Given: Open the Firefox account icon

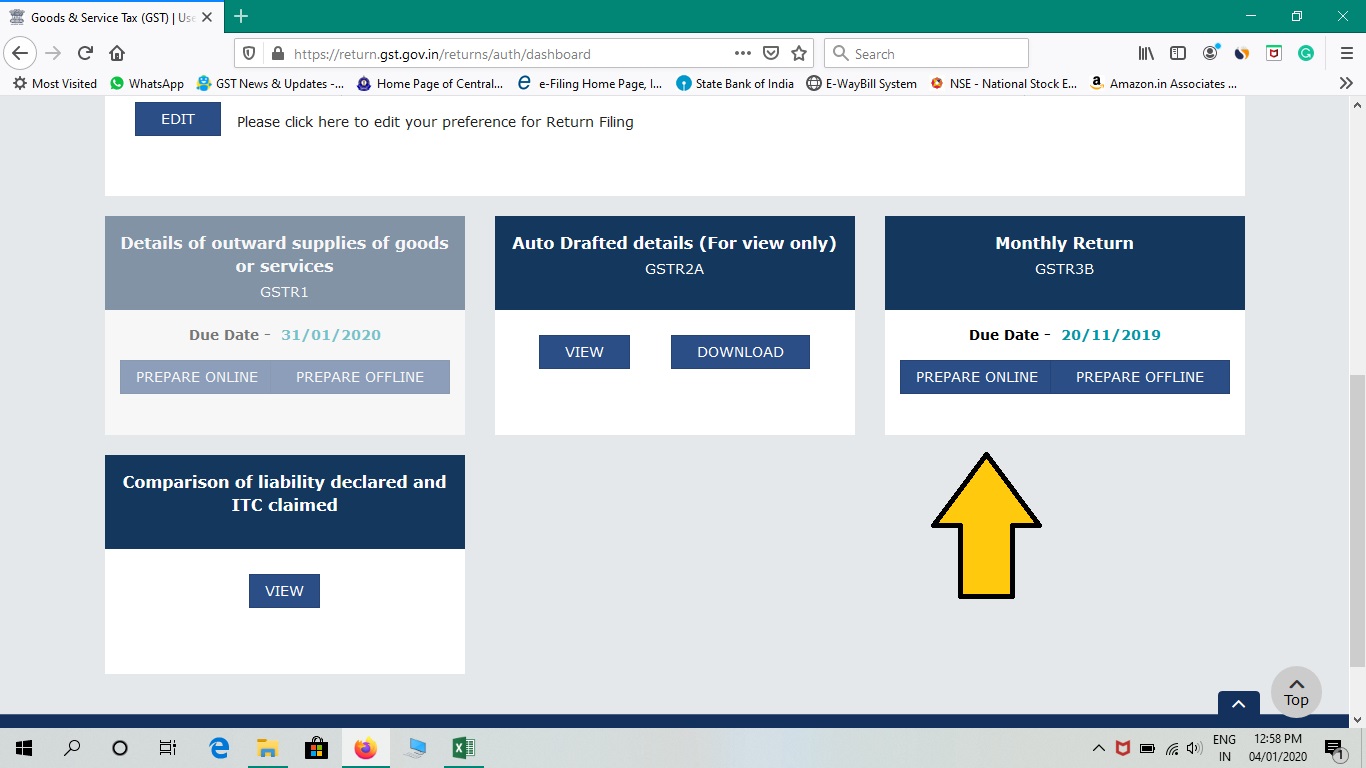Looking at the screenshot, I should [1209, 53].
